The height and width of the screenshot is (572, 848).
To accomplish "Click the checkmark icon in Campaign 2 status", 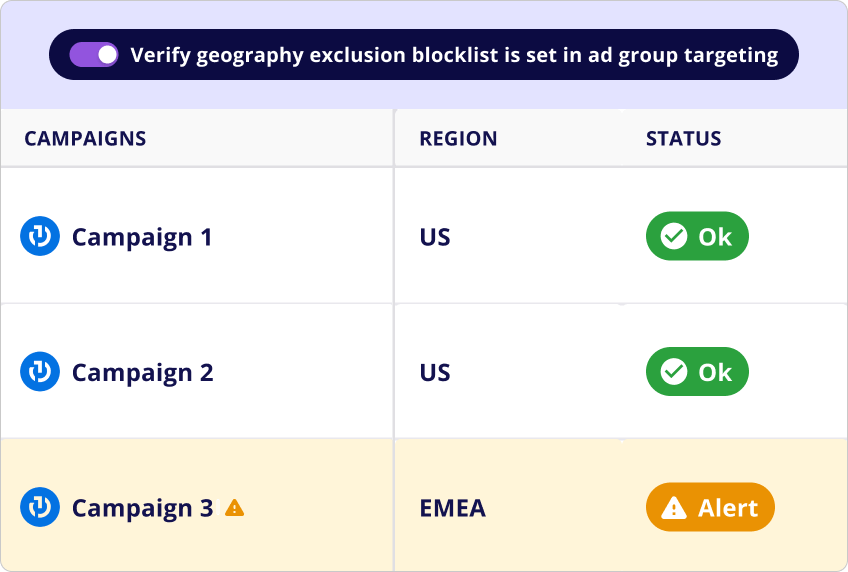I will [x=674, y=372].
